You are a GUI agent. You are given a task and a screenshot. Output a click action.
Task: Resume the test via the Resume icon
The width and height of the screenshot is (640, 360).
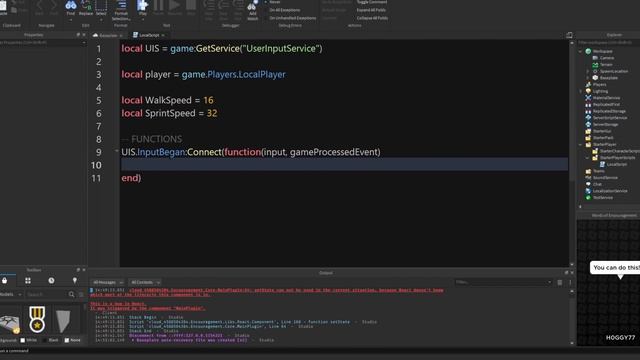click(175, 8)
